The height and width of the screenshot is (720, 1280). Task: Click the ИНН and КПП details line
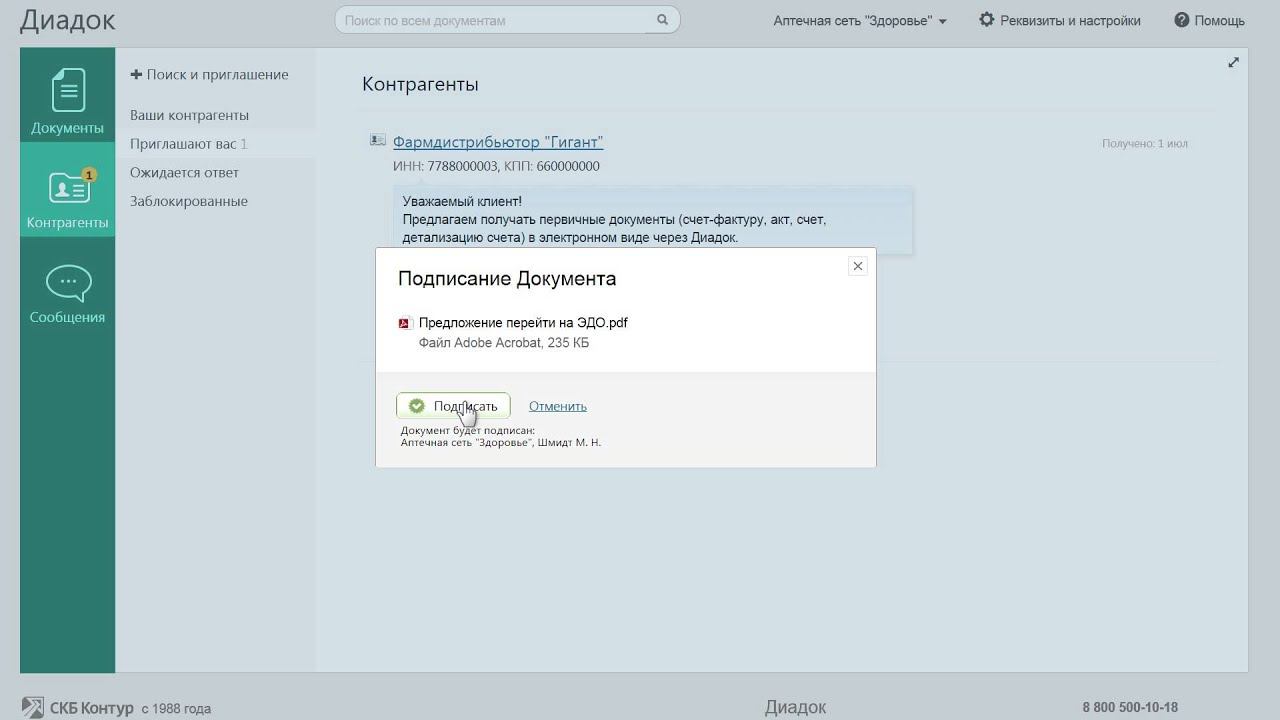coord(496,166)
